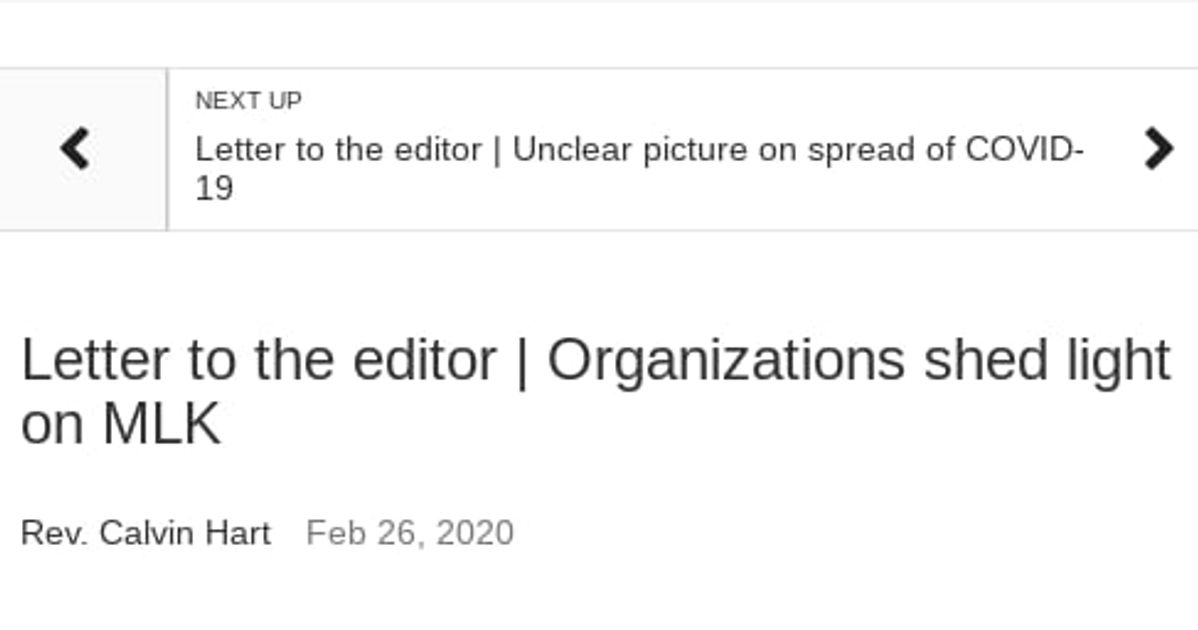Click 'Letter to the editor' in NEXT UP teaser
Image resolution: width=1198 pixels, height=630 pixels.
(x=338, y=149)
